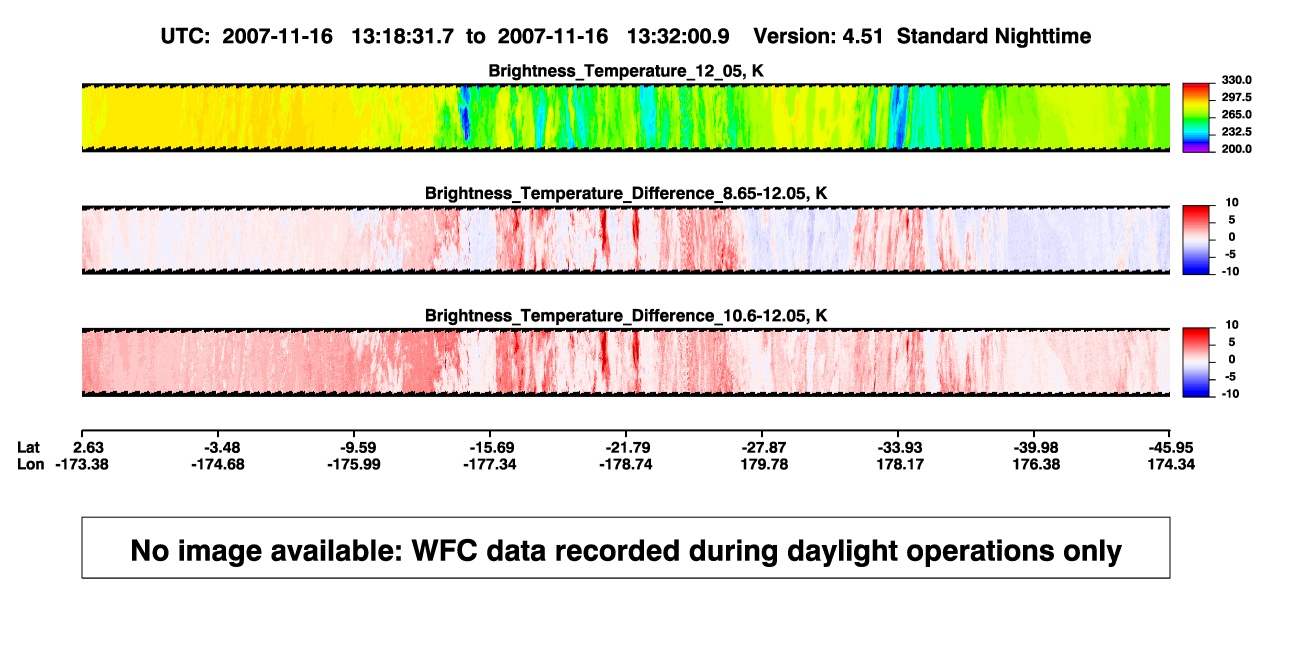Click longitude value -174.68
Image resolution: width=1300 pixels, height=667 pixels.
[x=217, y=464]
